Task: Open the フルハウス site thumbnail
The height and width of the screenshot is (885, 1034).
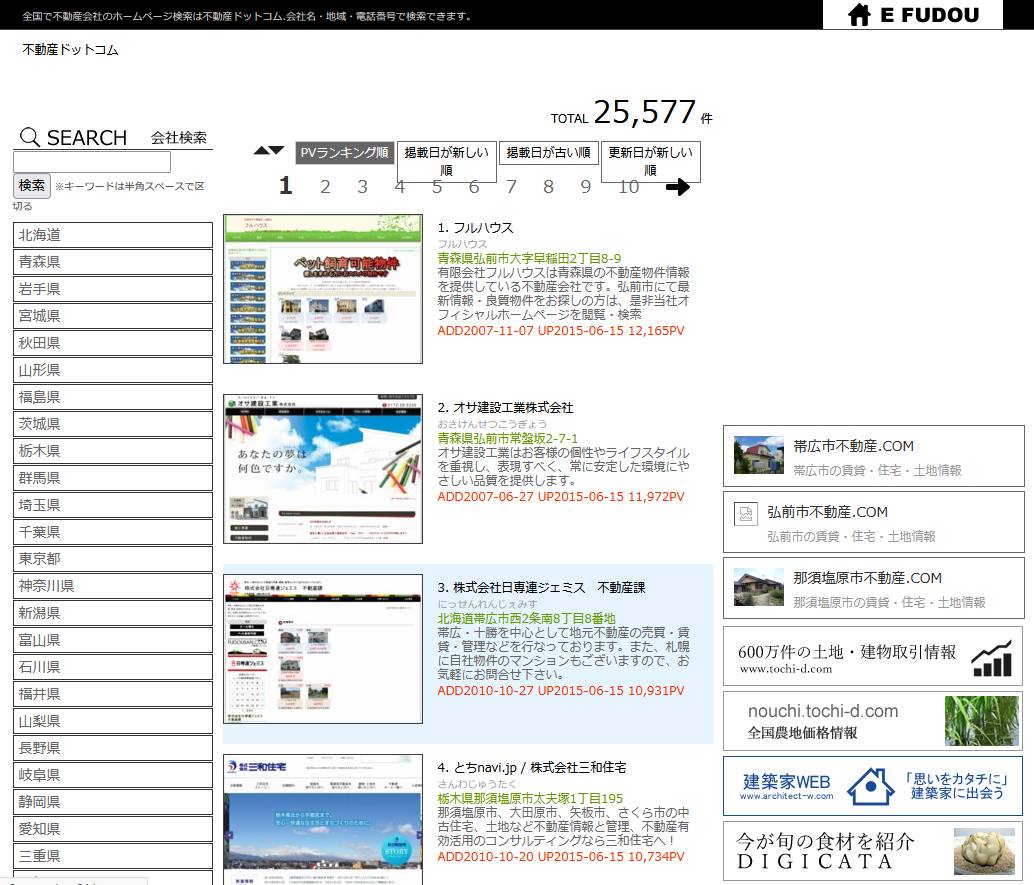Action: pos(323,289)
